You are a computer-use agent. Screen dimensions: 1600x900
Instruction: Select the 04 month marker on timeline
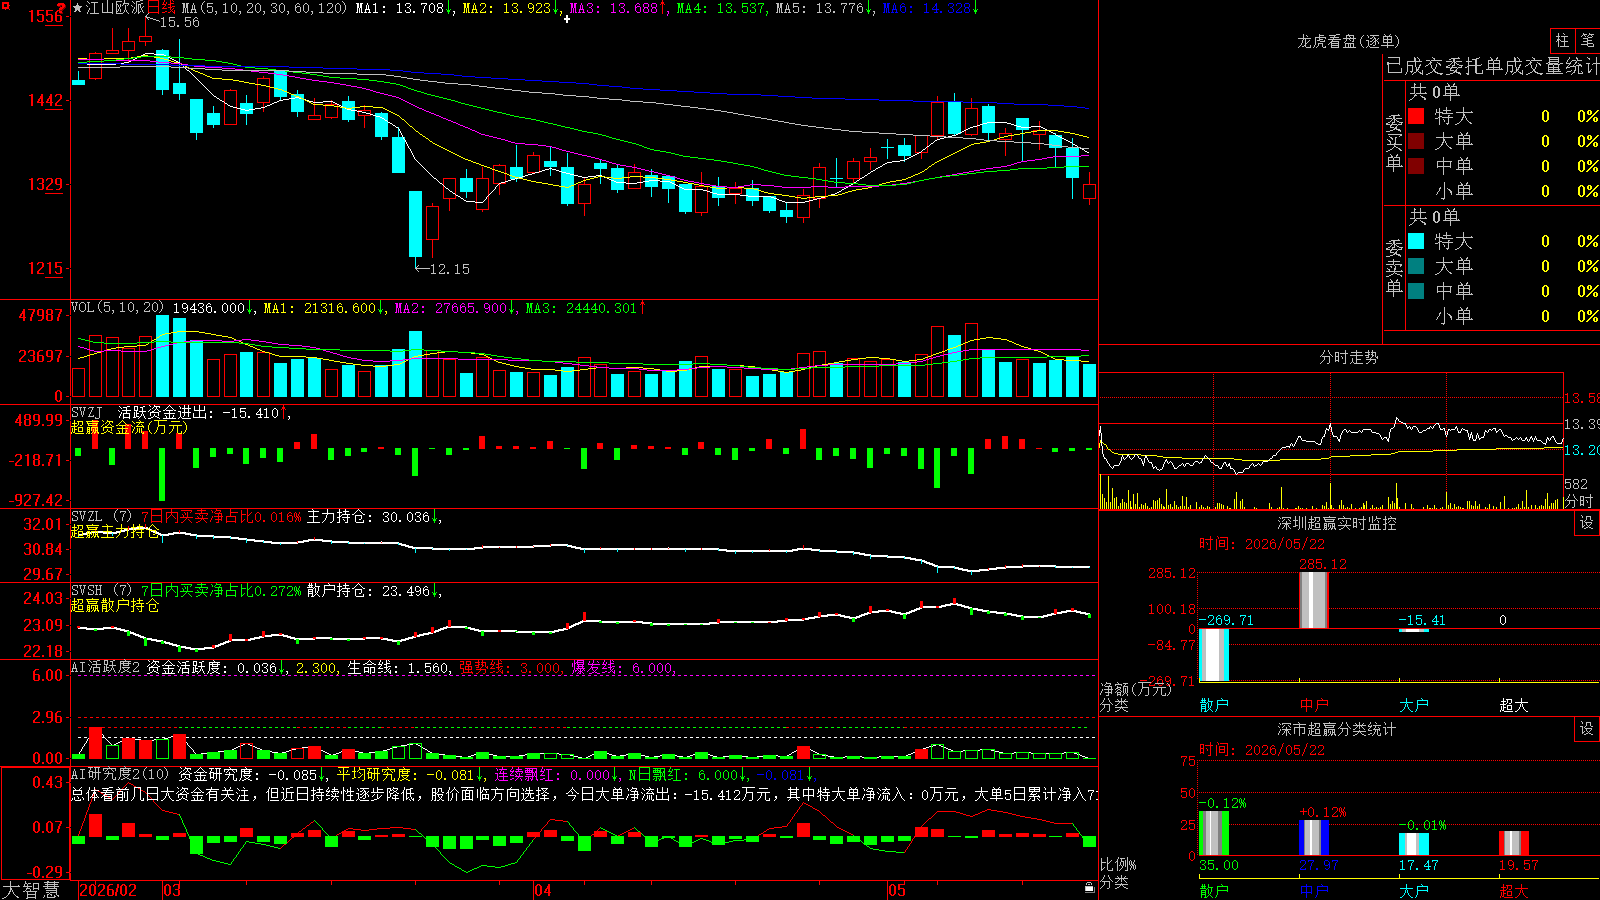point(543,890)
